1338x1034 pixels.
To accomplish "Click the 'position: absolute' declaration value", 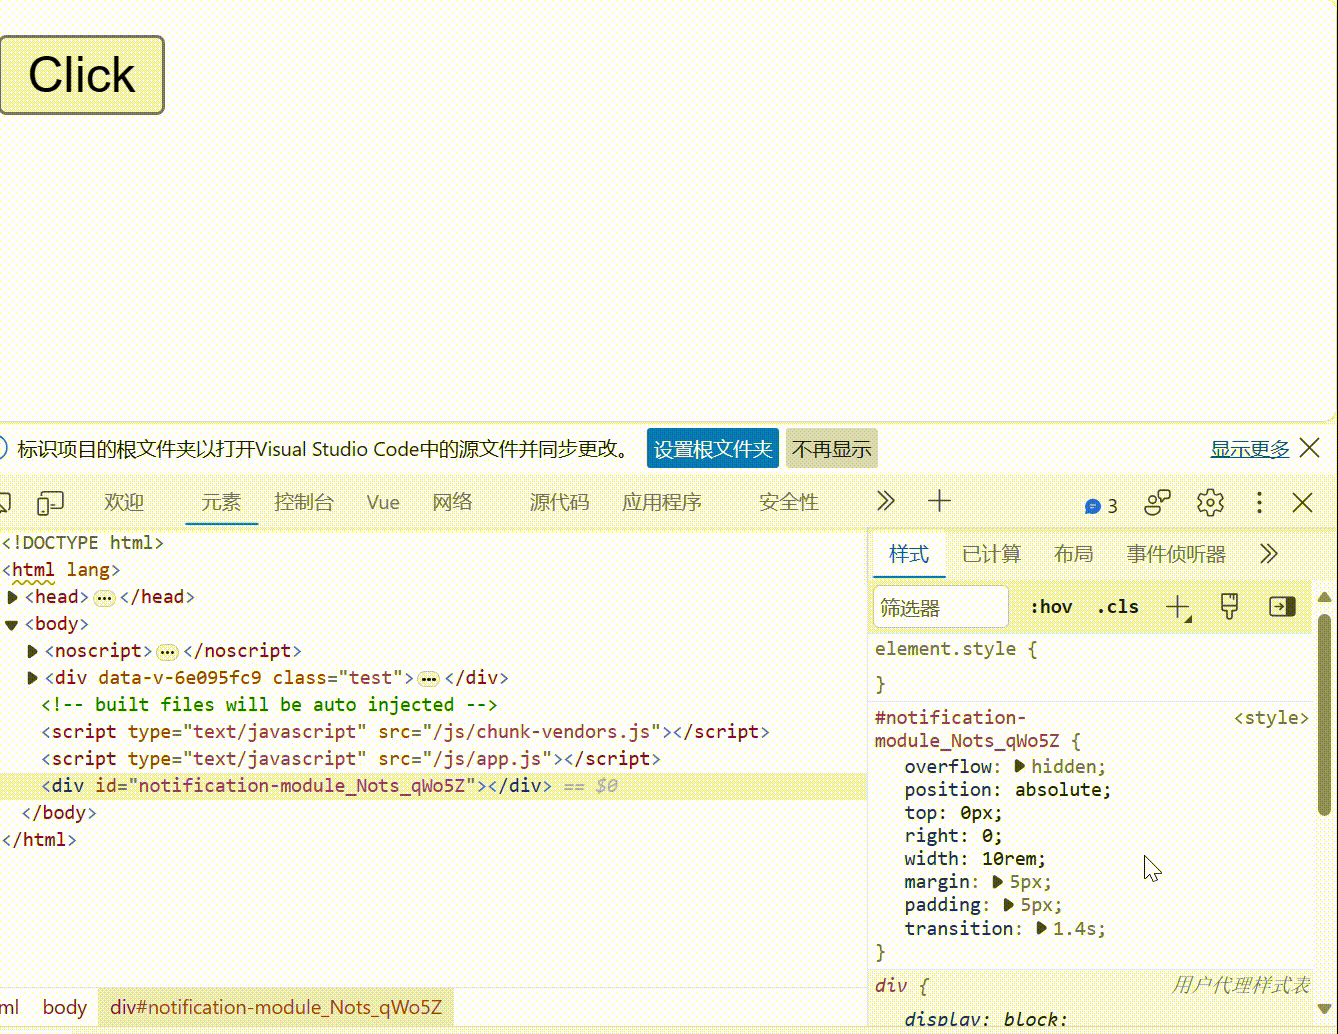I will (1059, 790).
